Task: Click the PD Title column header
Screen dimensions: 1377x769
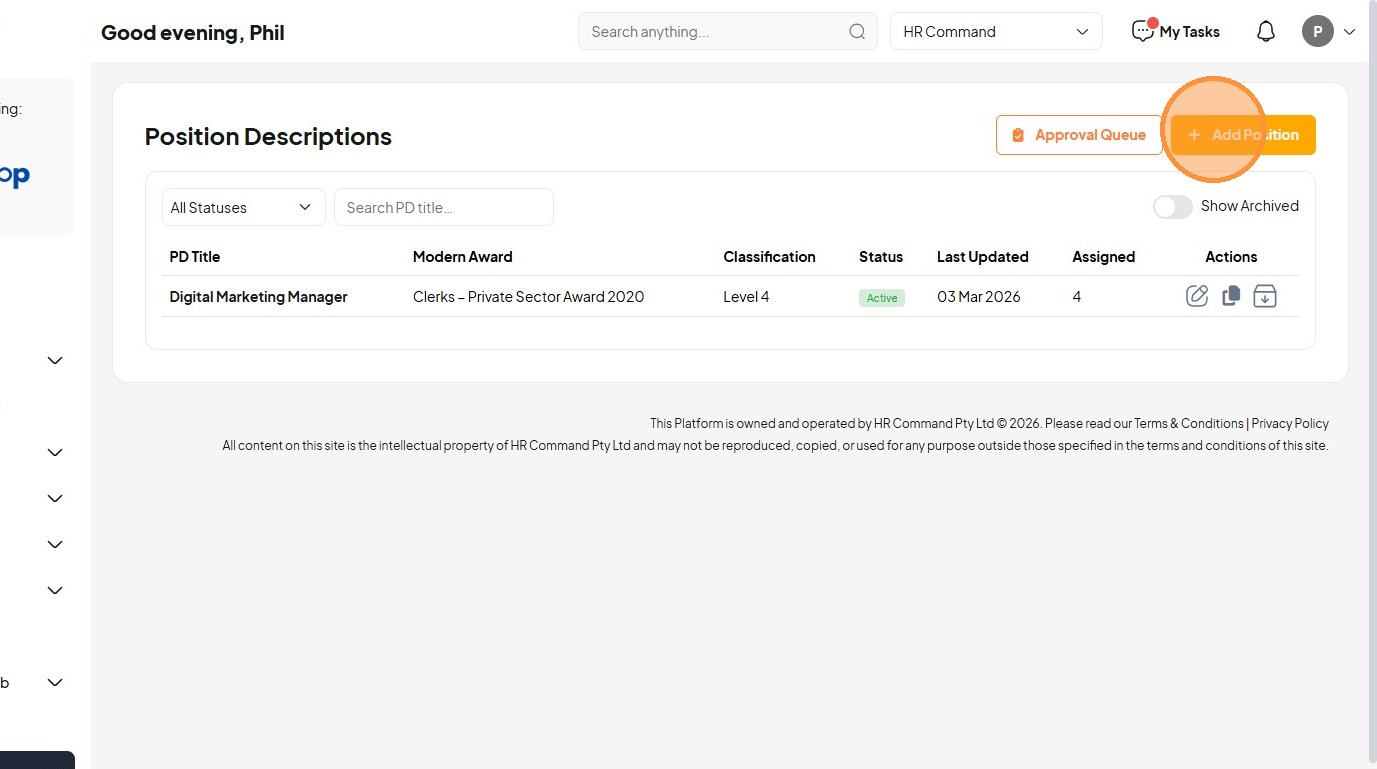Action: coord(195,257)
